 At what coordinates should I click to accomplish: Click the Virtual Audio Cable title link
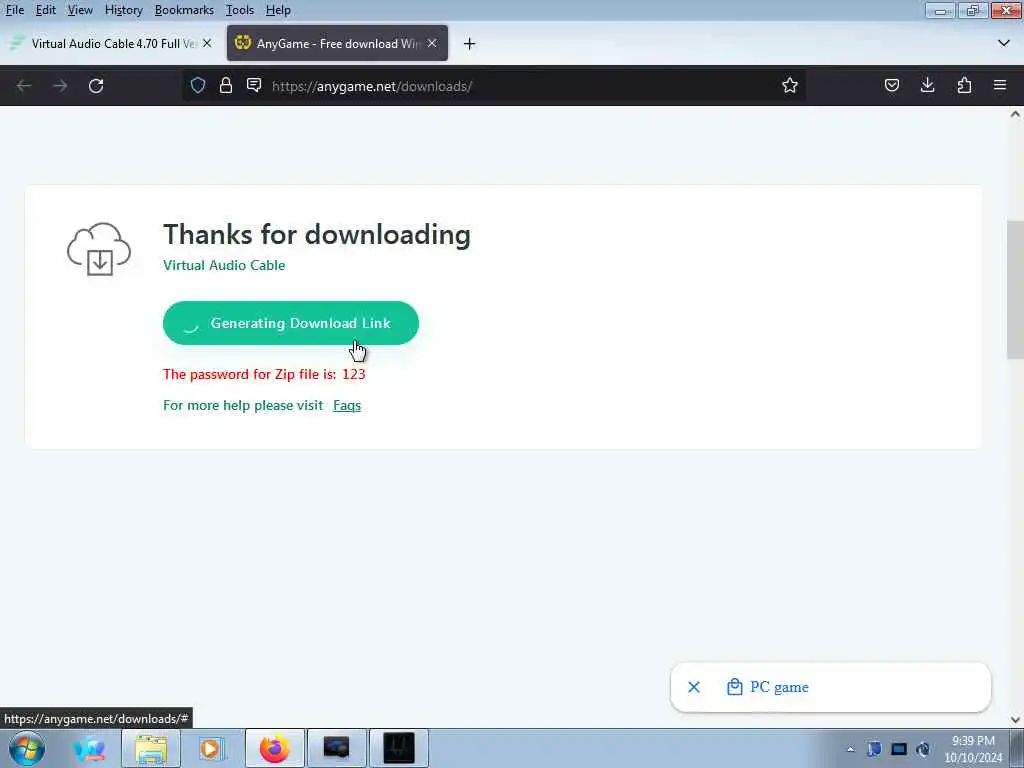[x=224, y=265]
